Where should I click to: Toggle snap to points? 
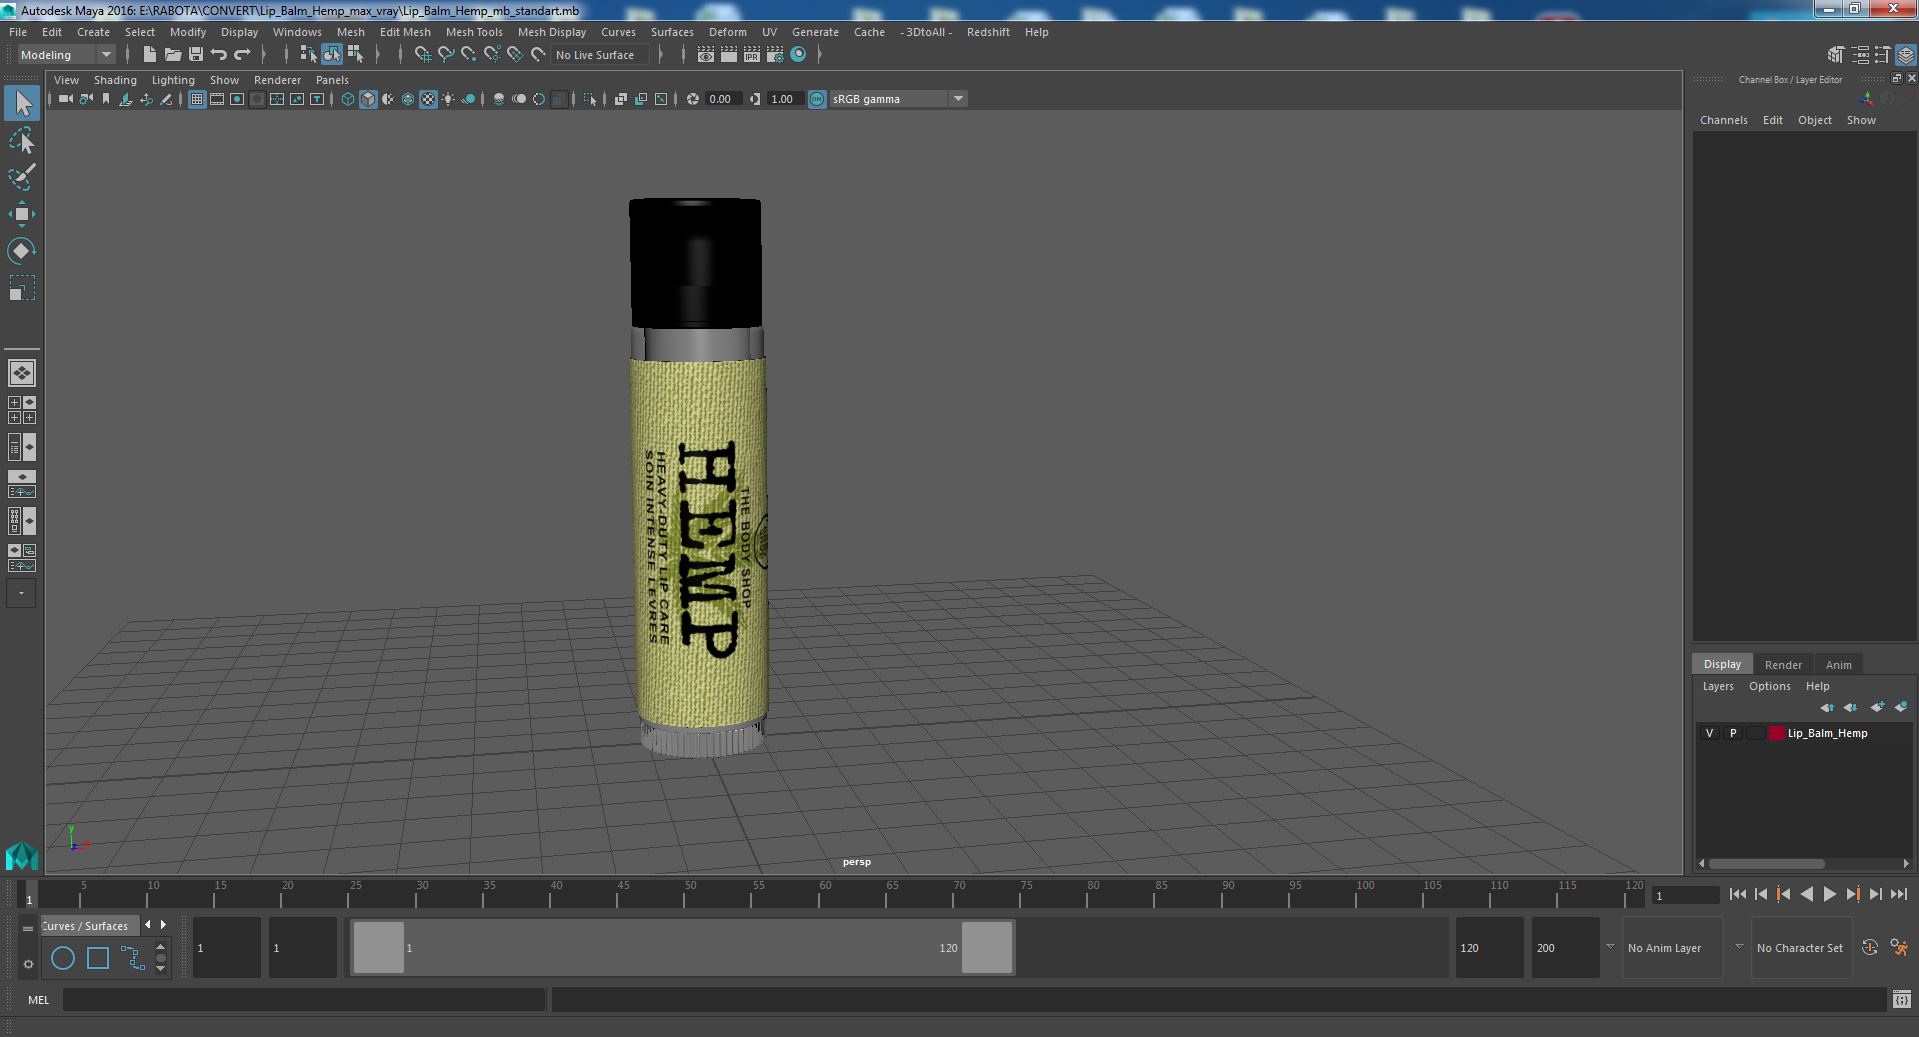(468, 55)
